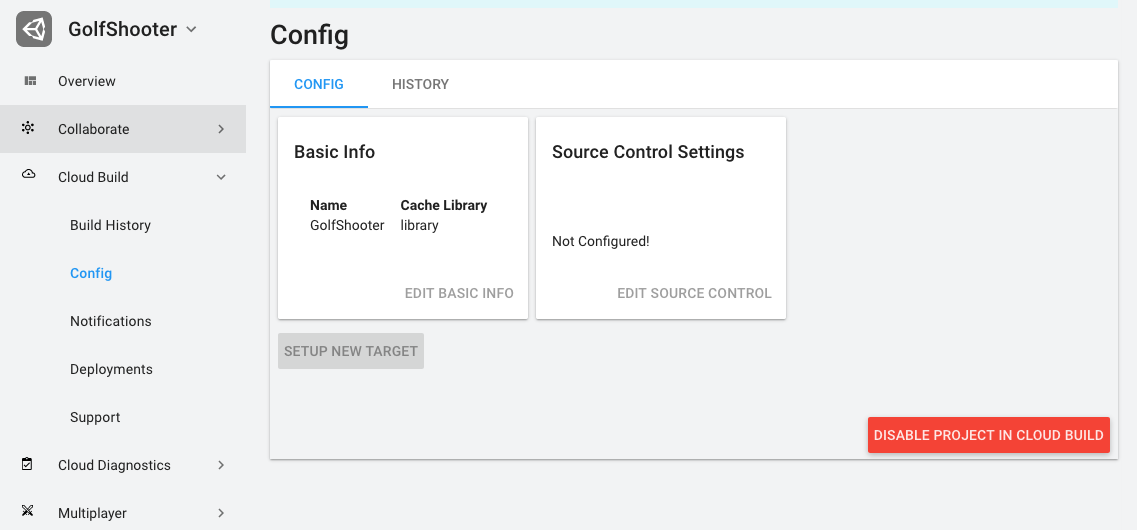Viewport: 1137px width, 530px height.
Task: Click SETUP NEW TARGET button
Action: [351, 351]
